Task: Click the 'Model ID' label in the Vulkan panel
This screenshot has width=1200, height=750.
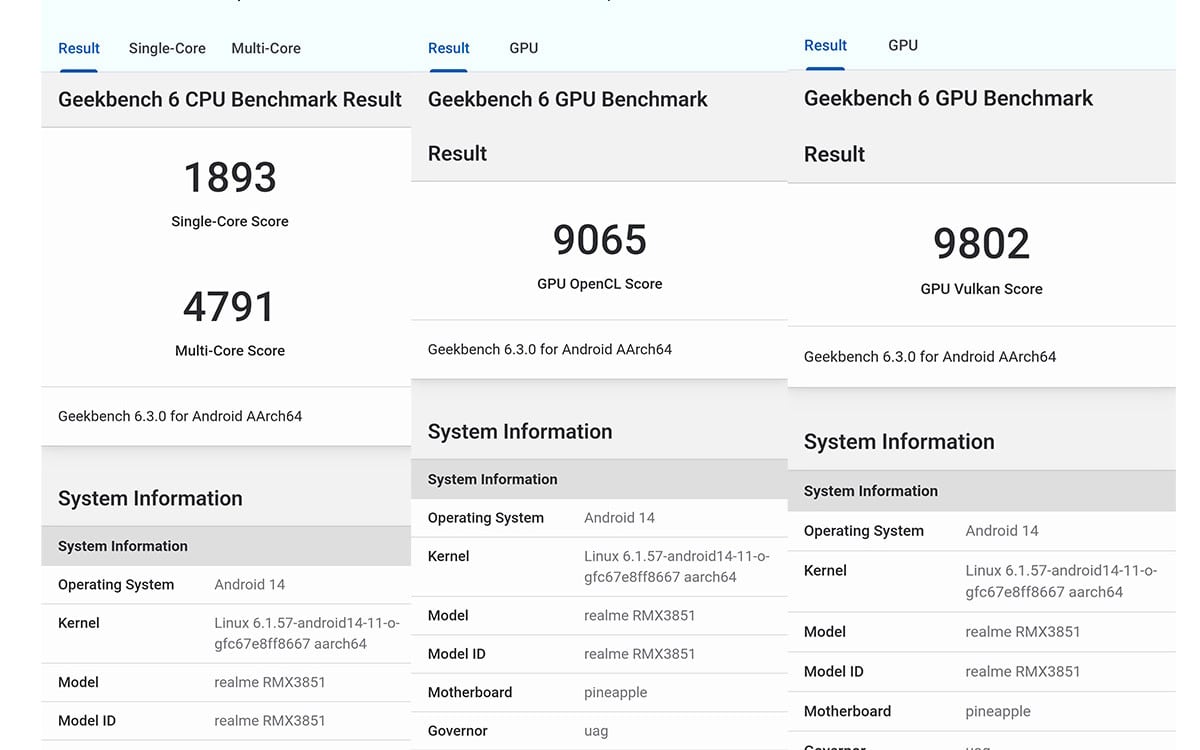Action: pyautogui.click(x=834, y=672)
